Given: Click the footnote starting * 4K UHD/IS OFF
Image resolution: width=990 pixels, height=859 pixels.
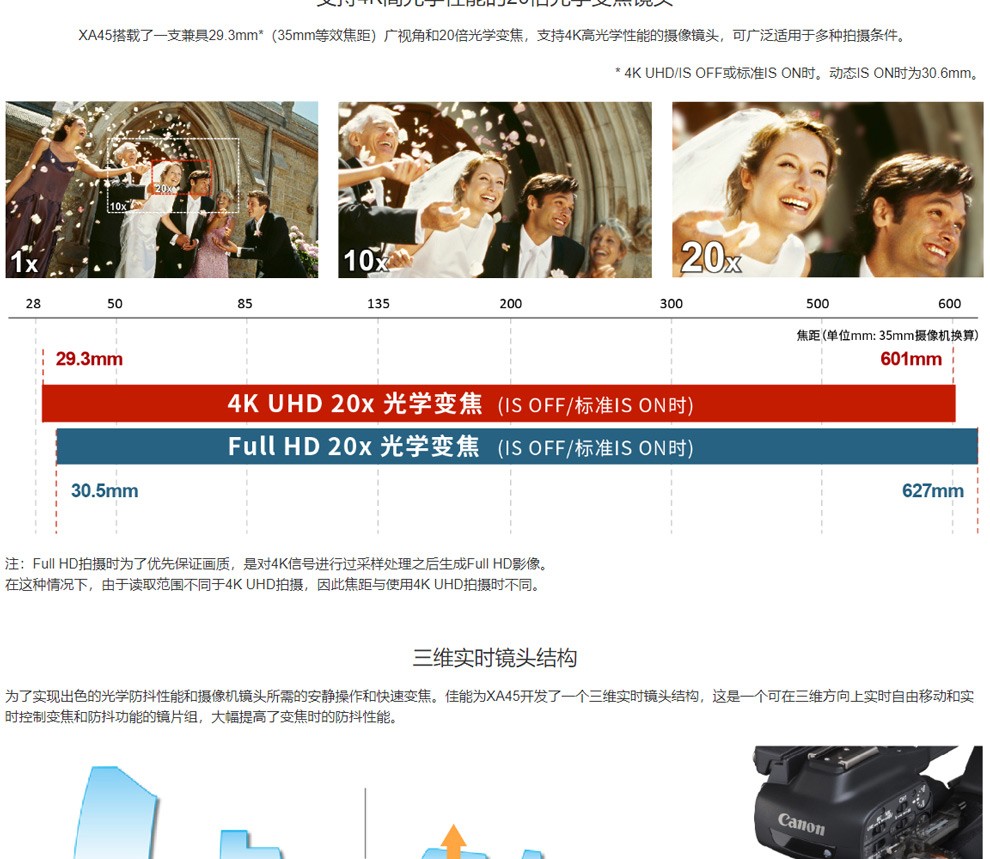Looking at the screenshot, I should point(797,73).
